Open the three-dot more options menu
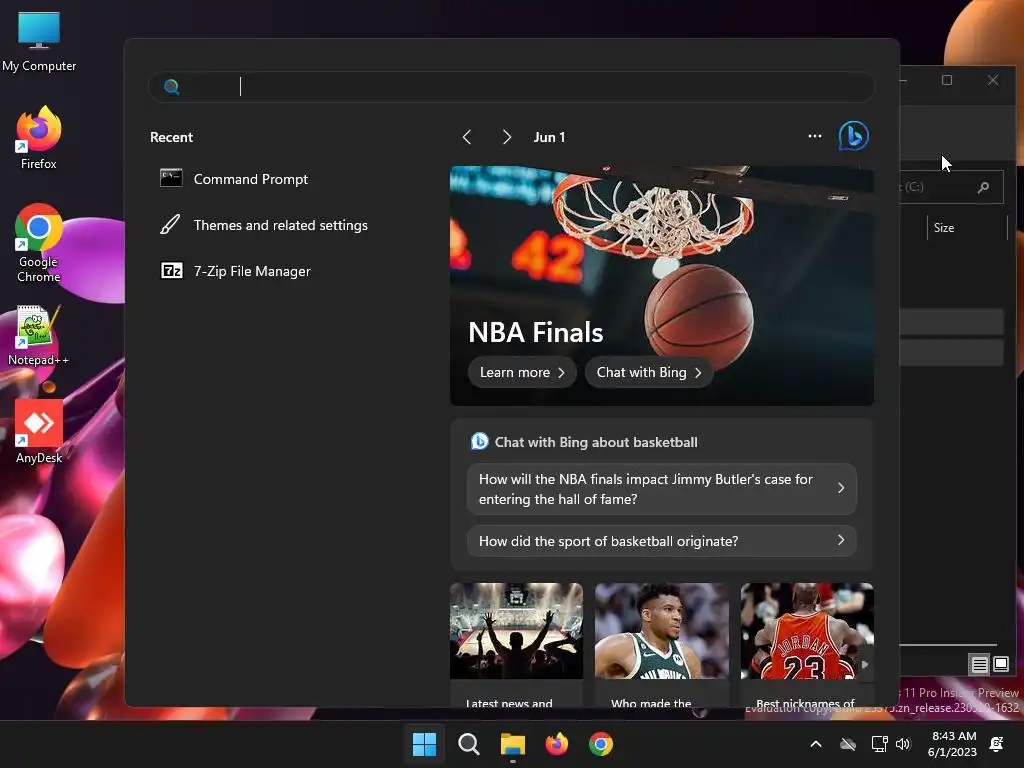Screen dimensions: 1024x768 814,136
